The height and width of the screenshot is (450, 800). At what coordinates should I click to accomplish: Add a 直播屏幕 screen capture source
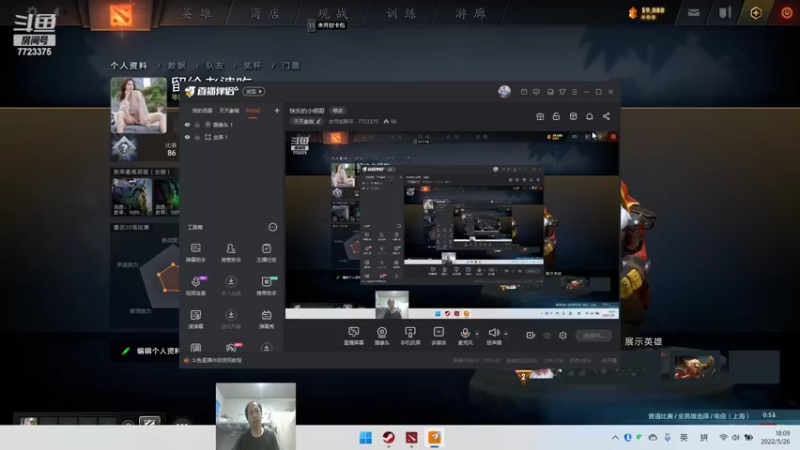click(353, 336)
